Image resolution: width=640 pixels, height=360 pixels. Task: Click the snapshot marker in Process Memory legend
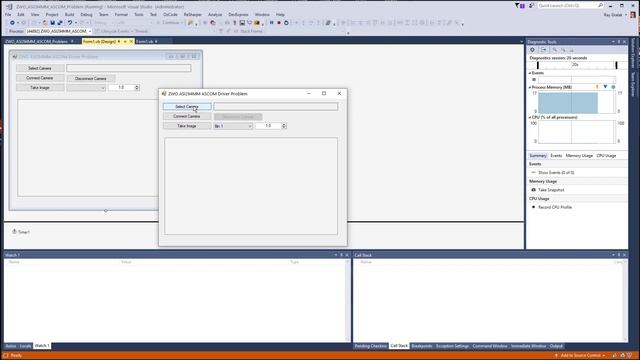[605, 87]
